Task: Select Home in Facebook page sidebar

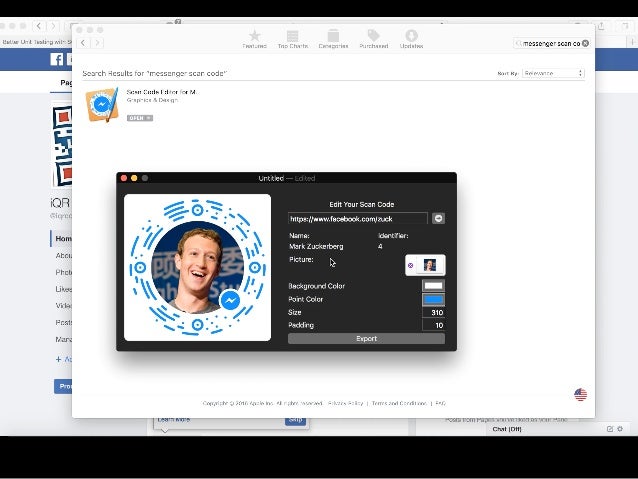Action: point(63,238)
